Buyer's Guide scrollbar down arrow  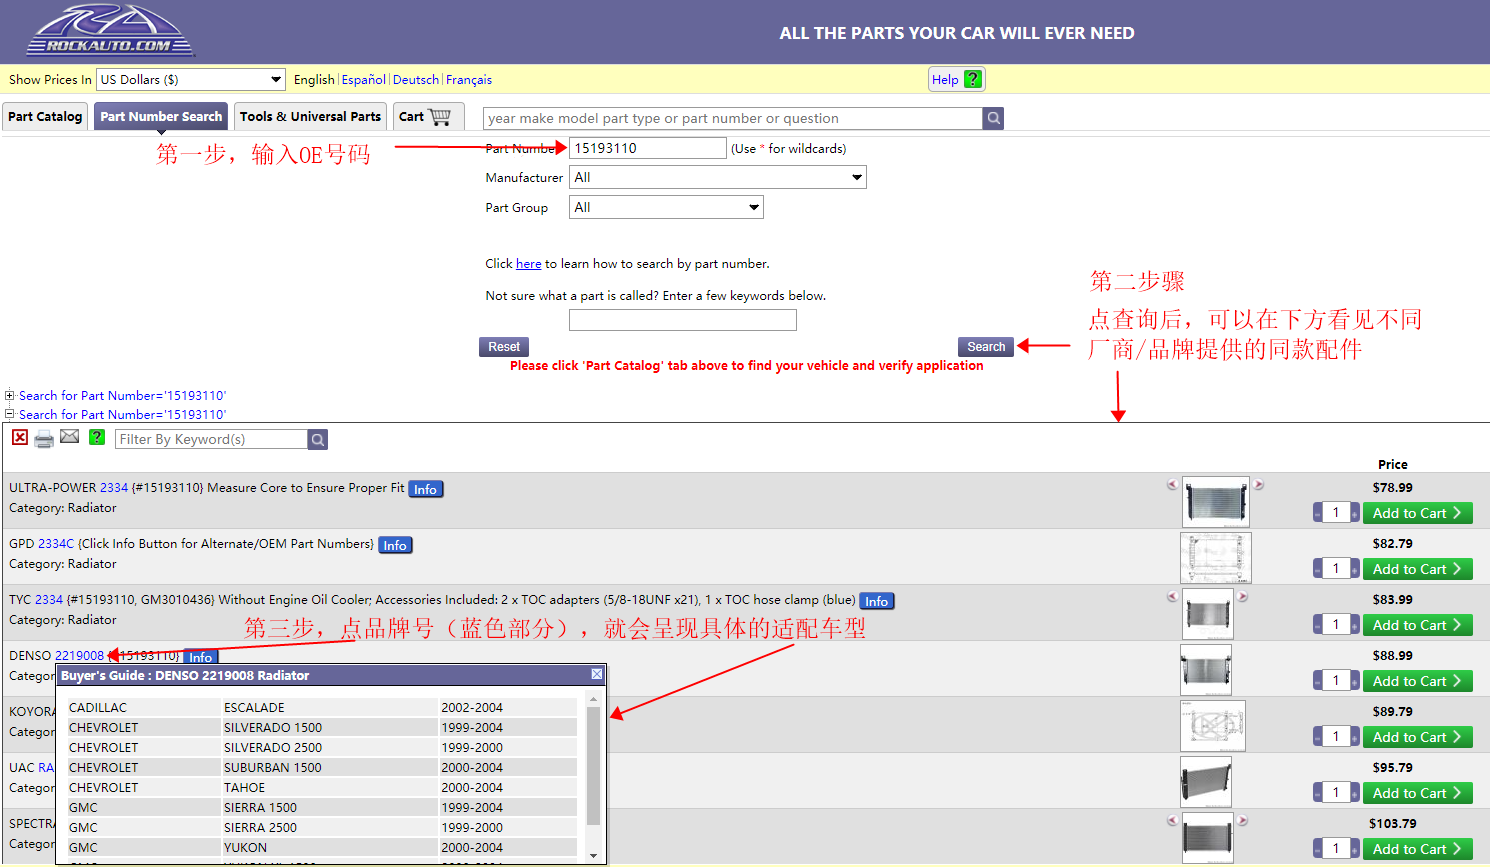click(x=593, y=856)
